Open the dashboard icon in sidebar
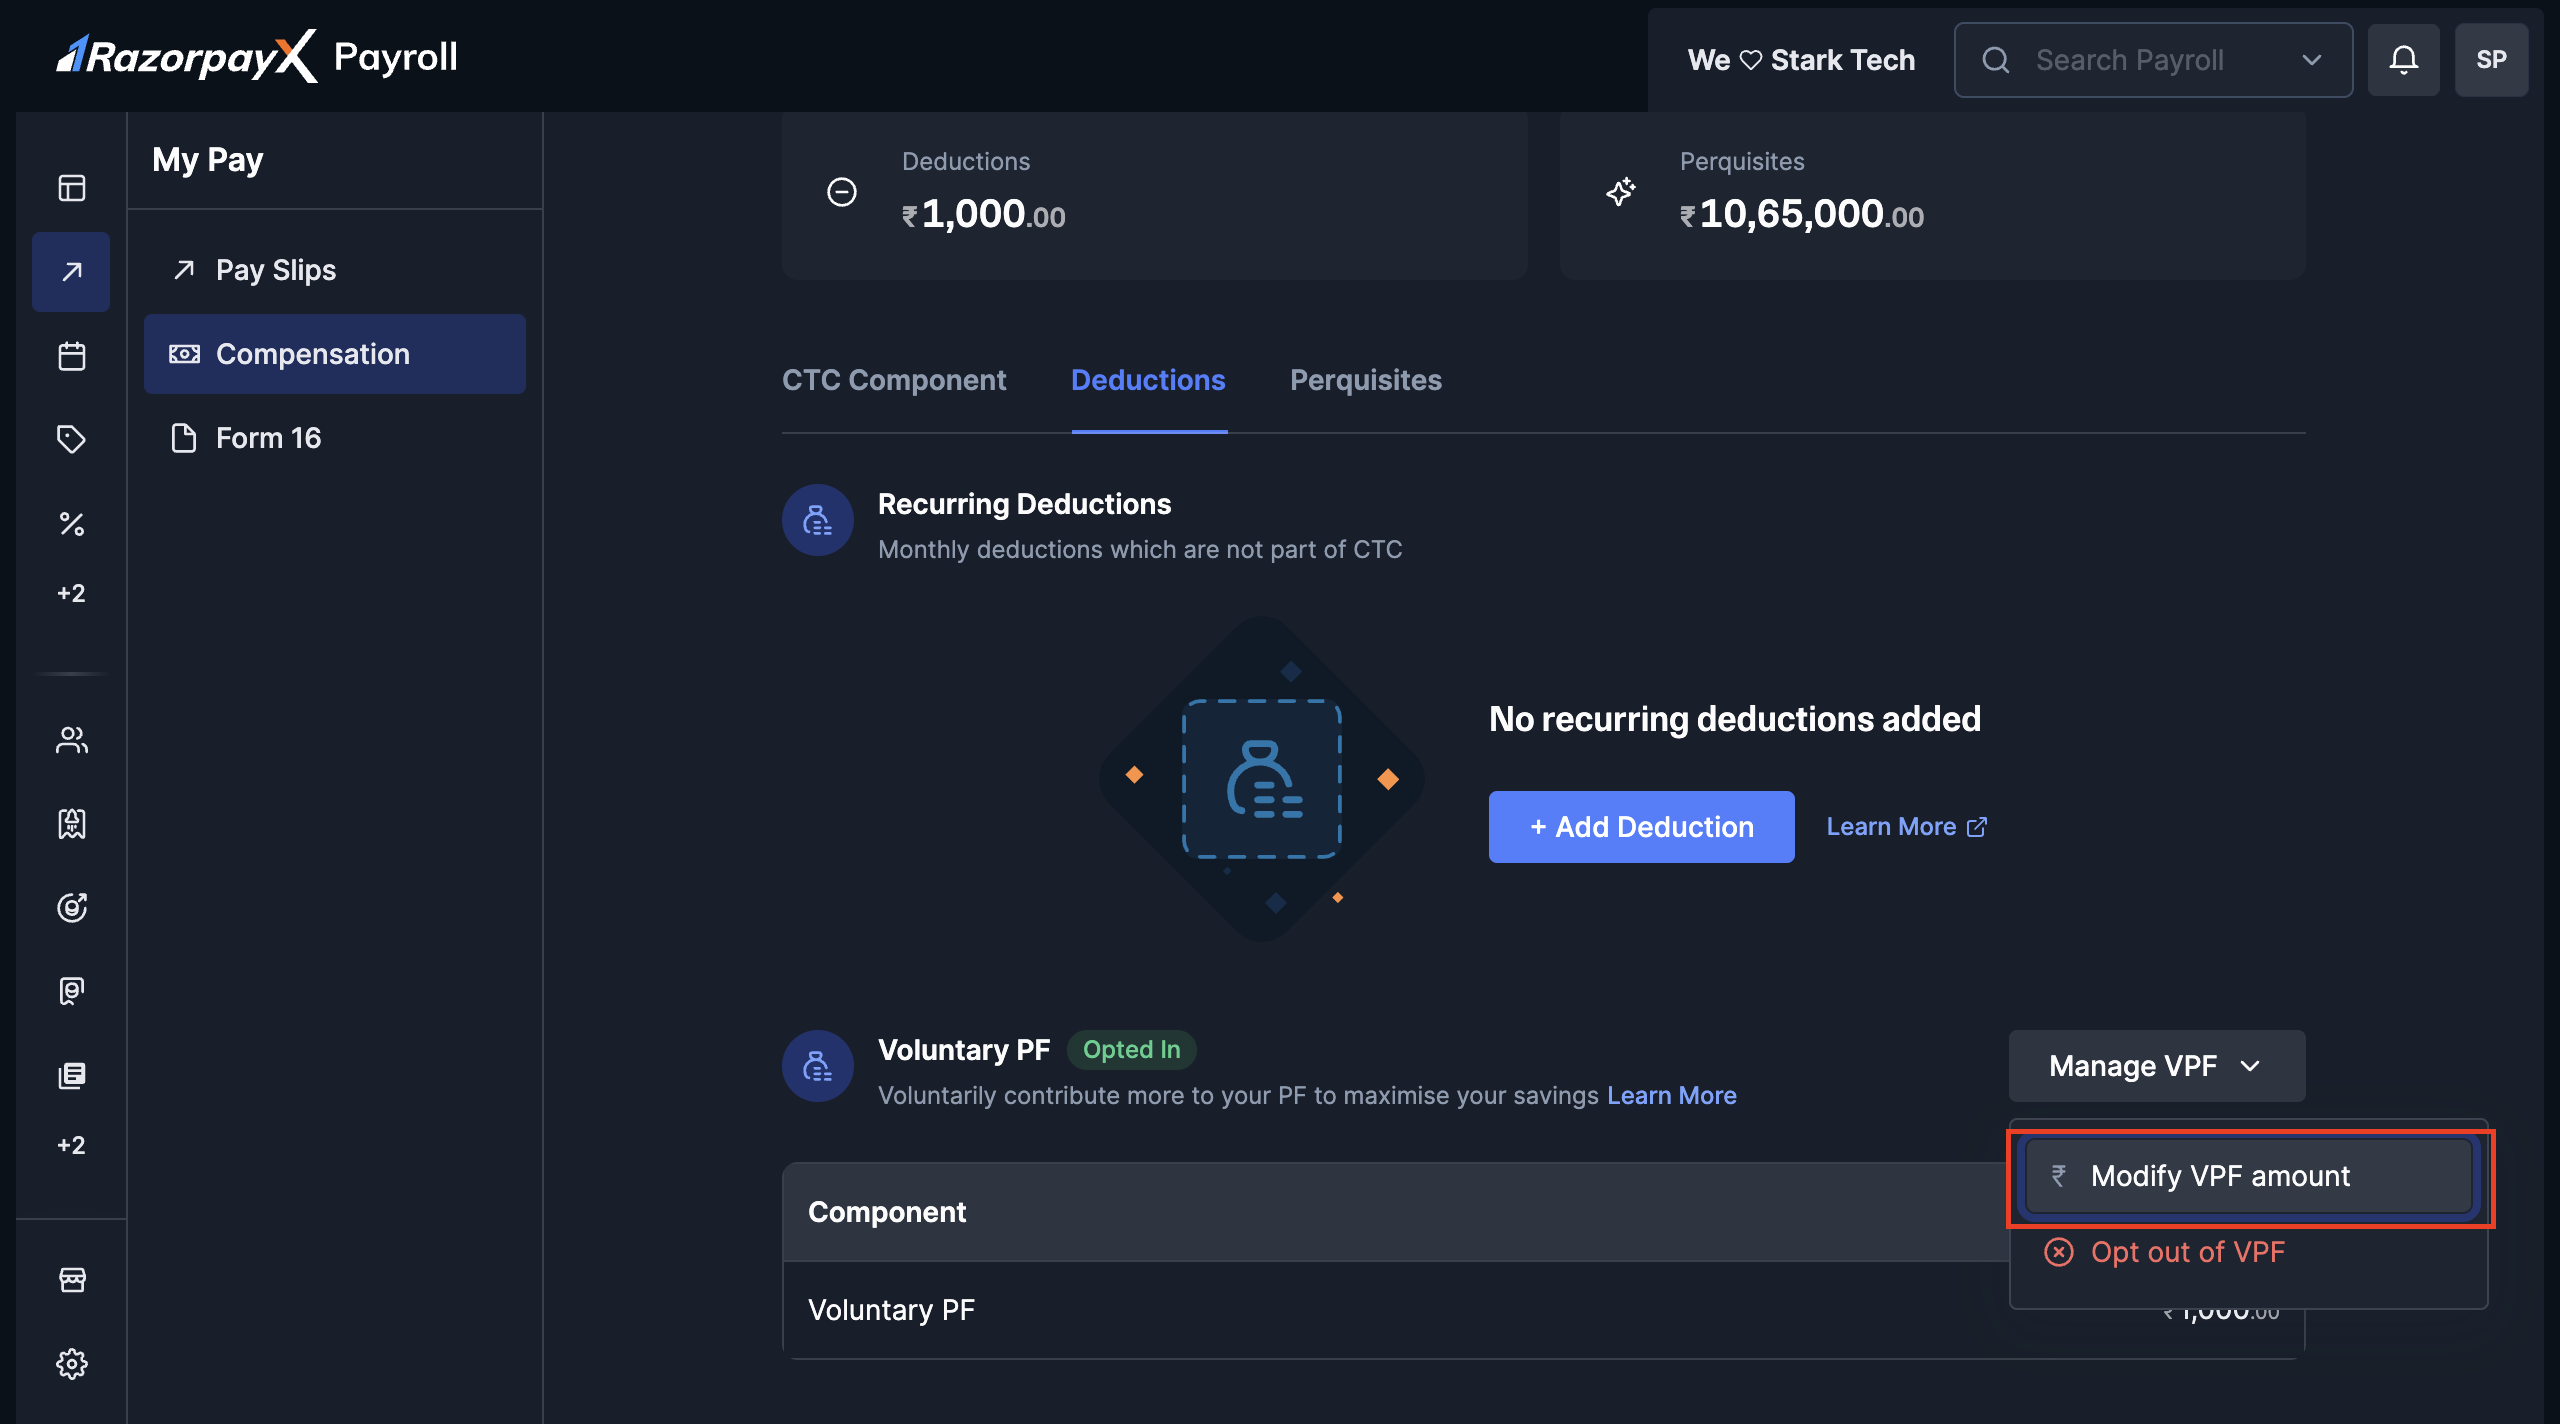Image resolution: width=2560 pixels, height=1424 pixels. pos(72,188)
